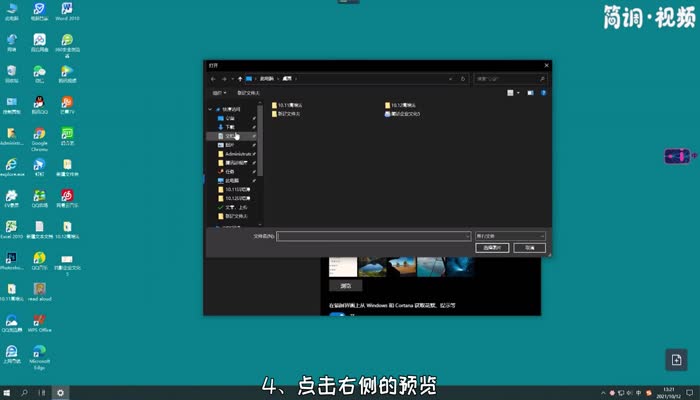Open the Microsoft Edge desktop shortcut
Viewport: 700px width, 400px height.
click(39, 357)
